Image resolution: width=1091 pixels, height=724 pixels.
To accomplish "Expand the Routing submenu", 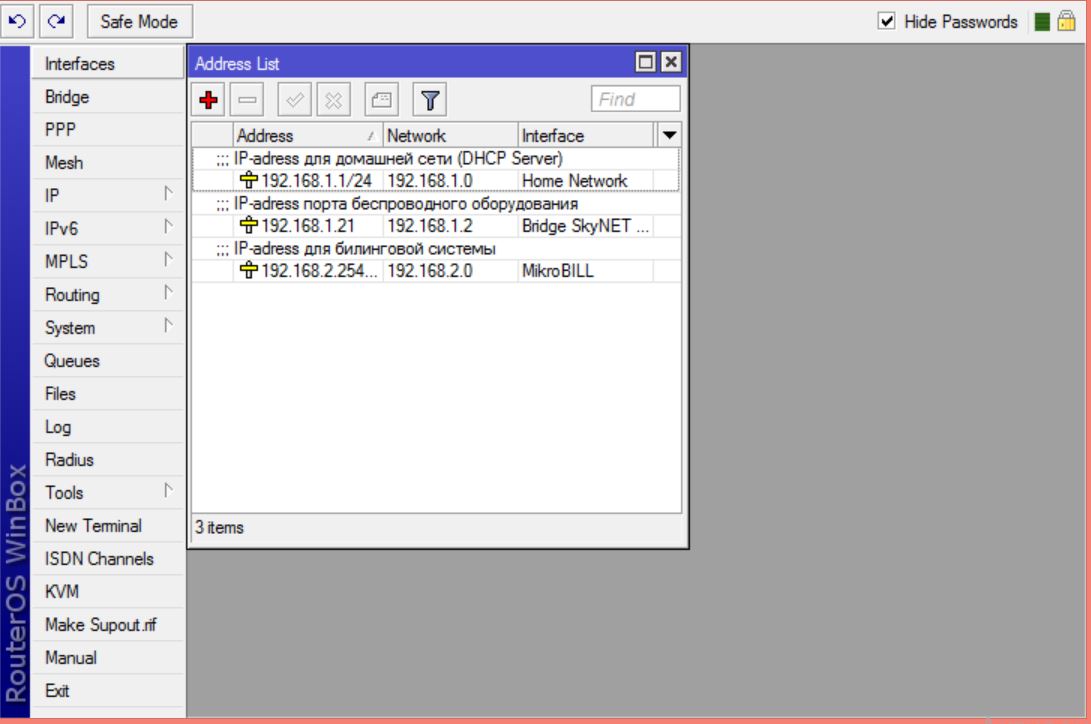I will point(108,295).
